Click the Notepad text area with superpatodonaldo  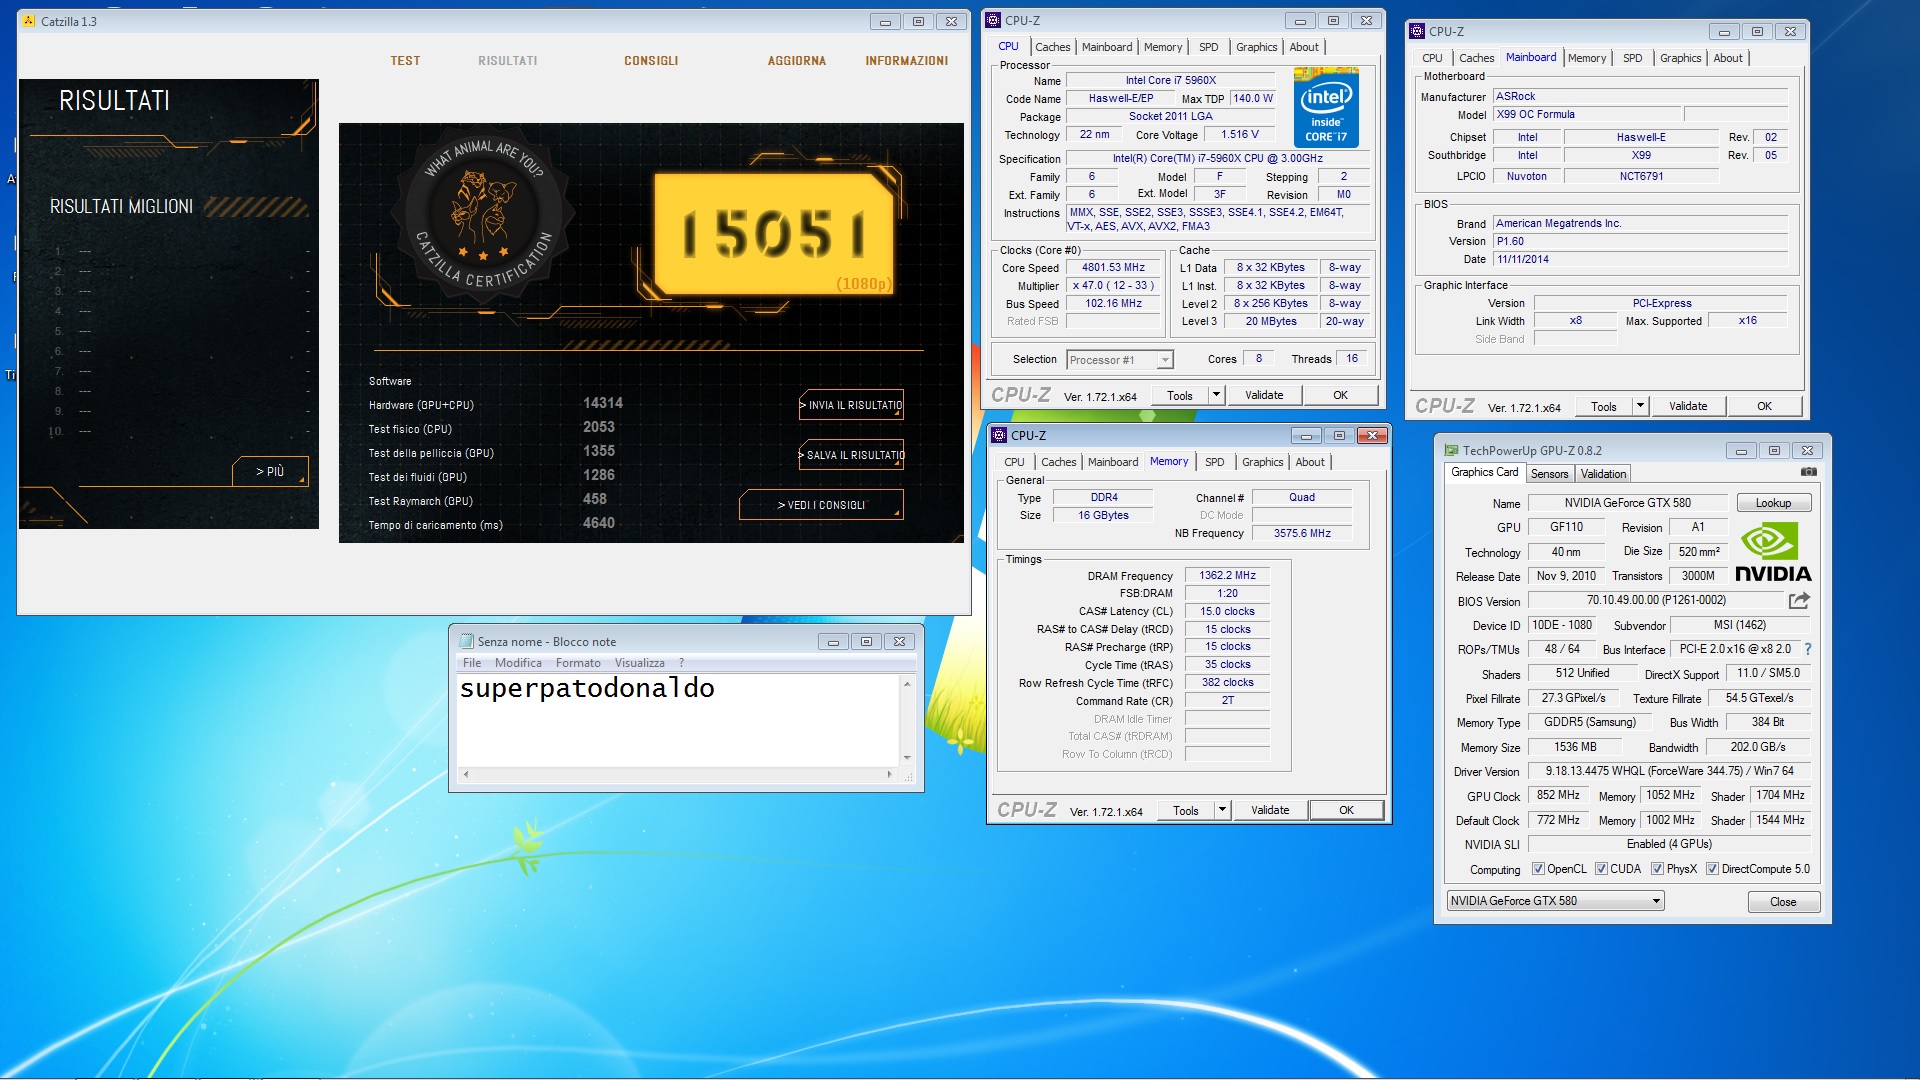(x=679, y=720)
